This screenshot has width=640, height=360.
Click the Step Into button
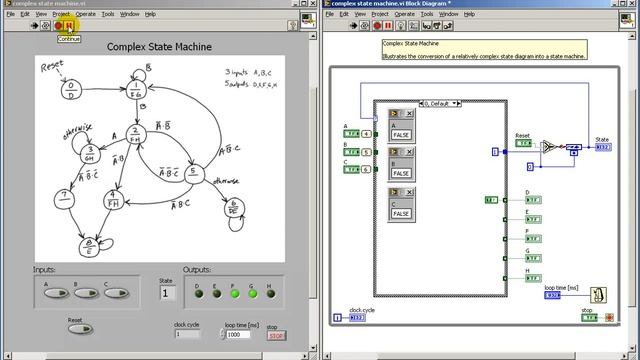tap(427, 26)
